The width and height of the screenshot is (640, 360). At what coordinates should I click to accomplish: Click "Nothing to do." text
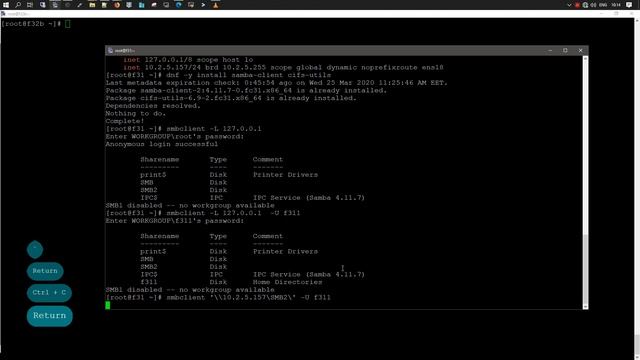136,113
